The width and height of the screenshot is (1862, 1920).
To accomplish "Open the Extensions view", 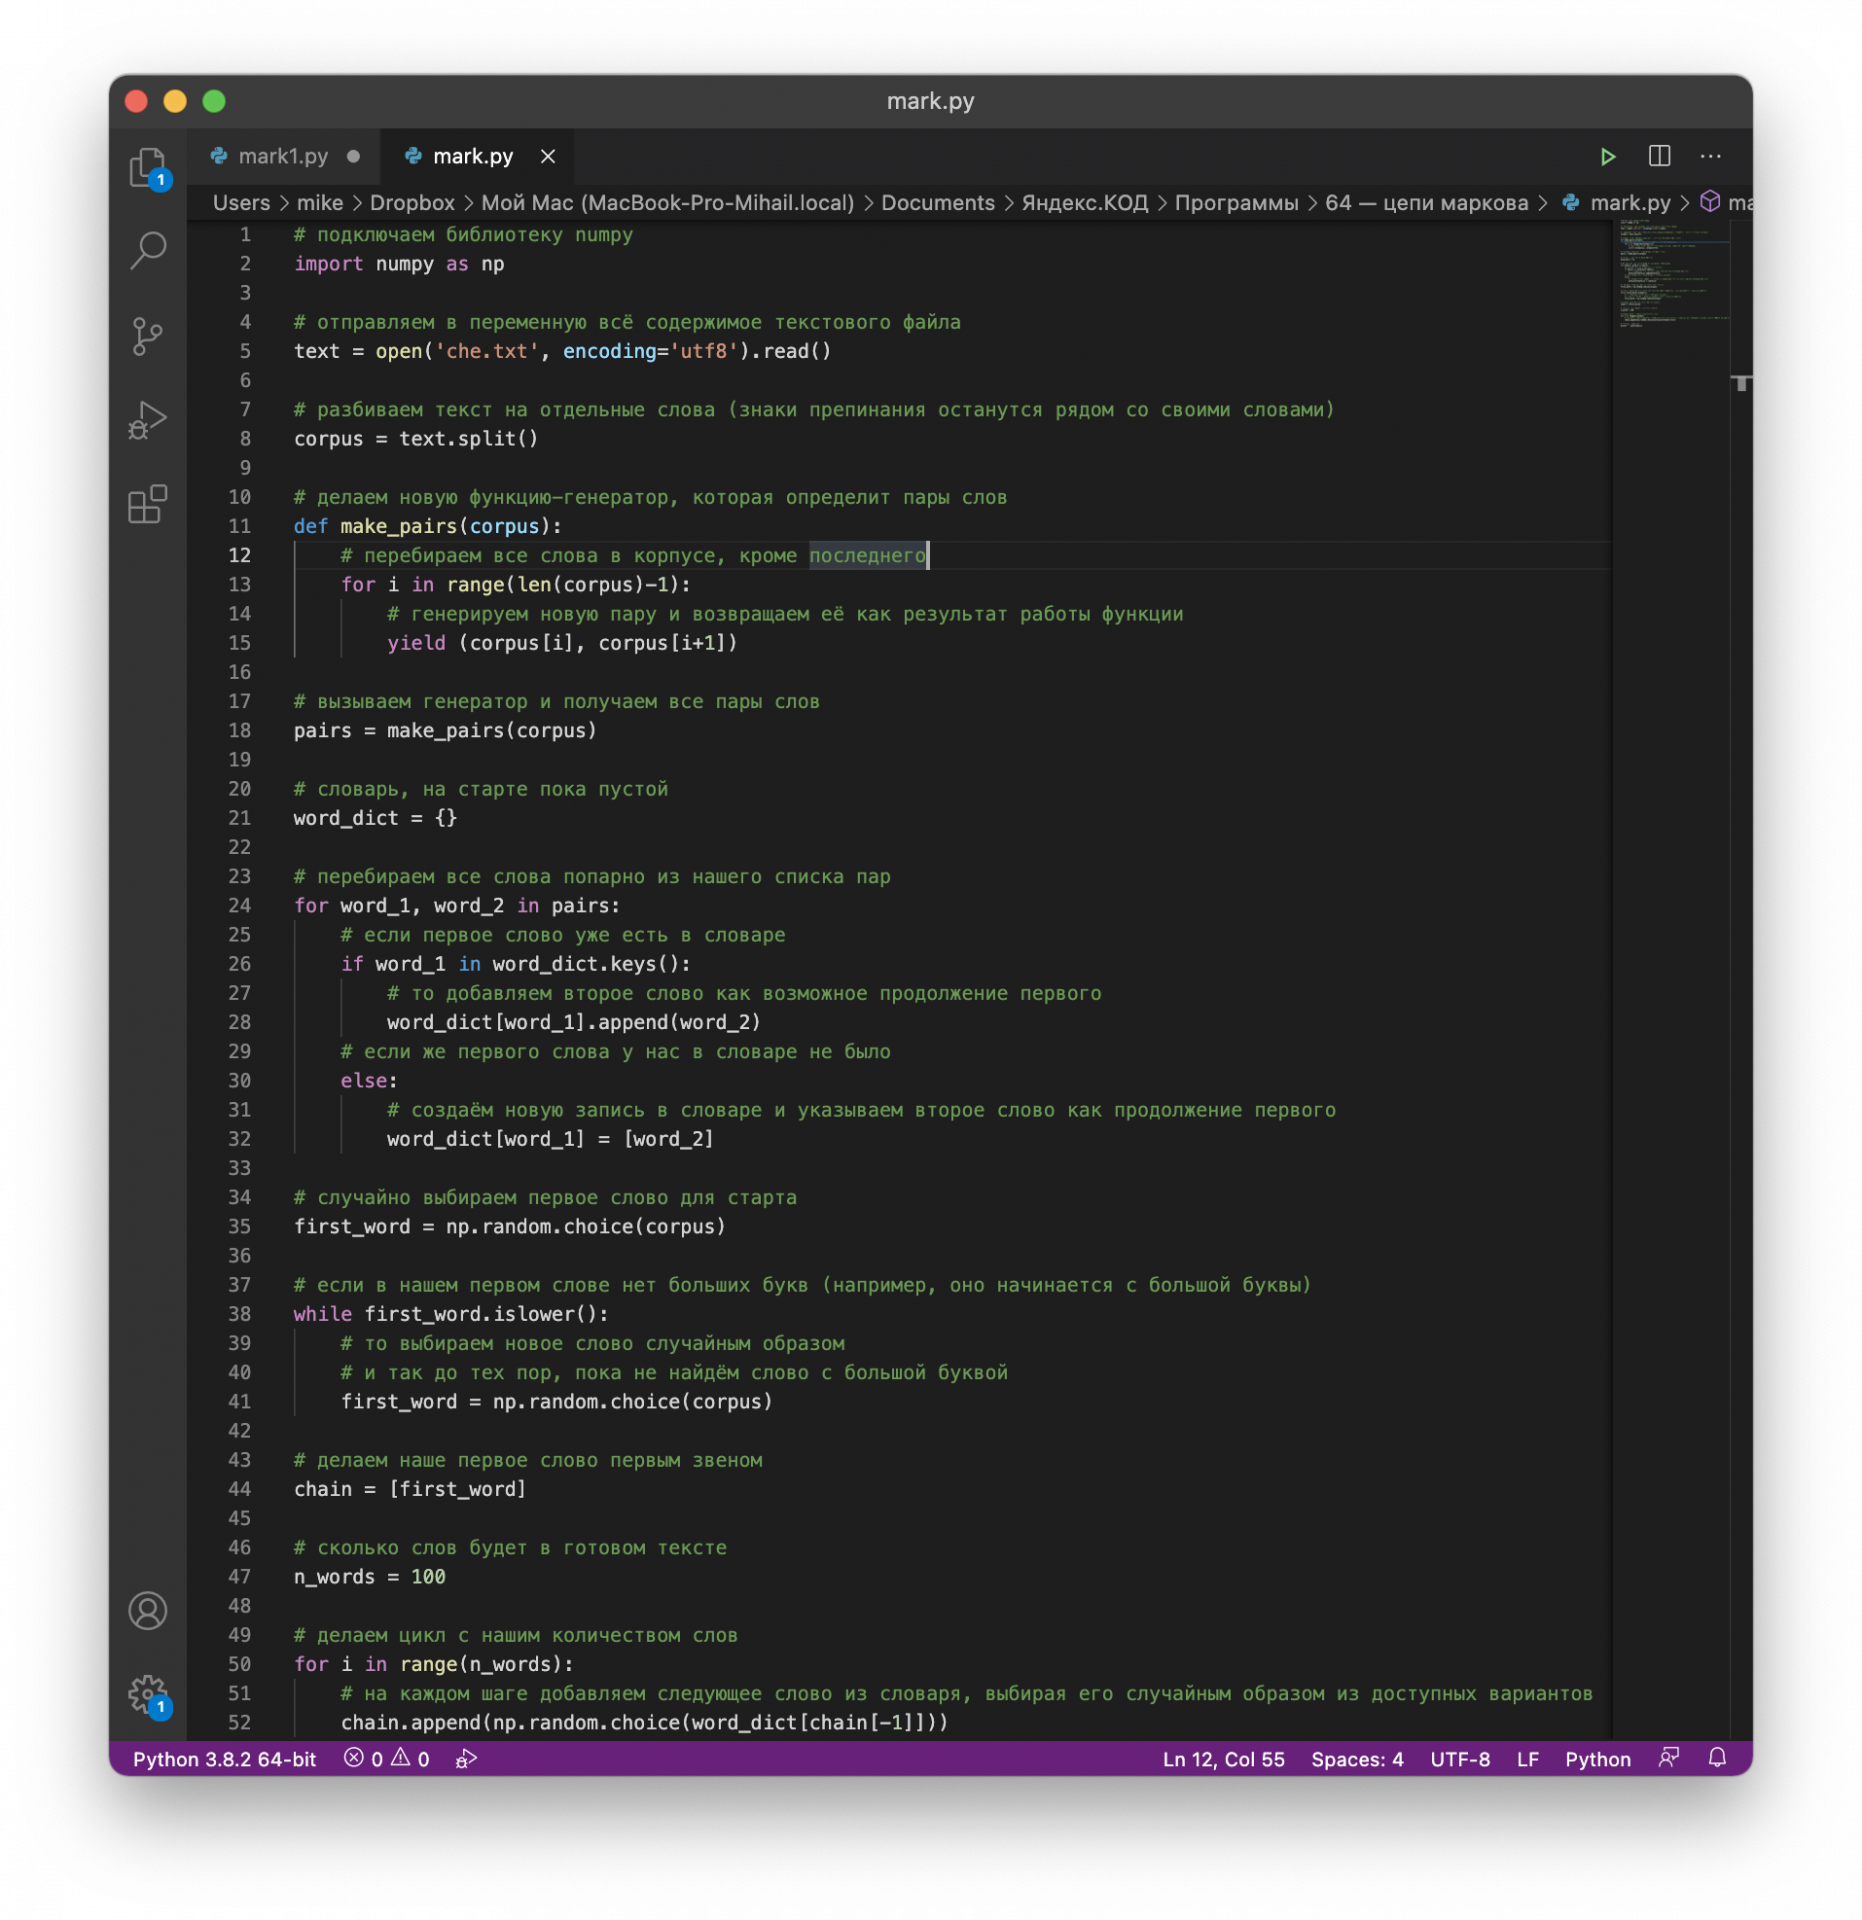I will (x=147, y=505).
